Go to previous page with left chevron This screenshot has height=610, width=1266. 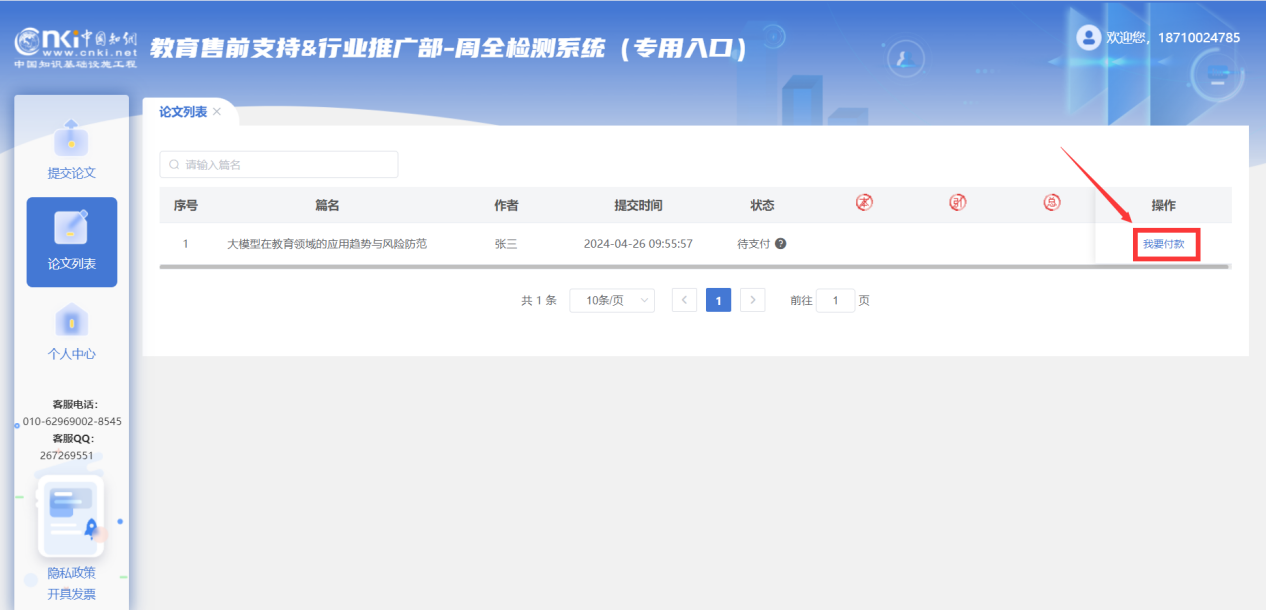685,300
